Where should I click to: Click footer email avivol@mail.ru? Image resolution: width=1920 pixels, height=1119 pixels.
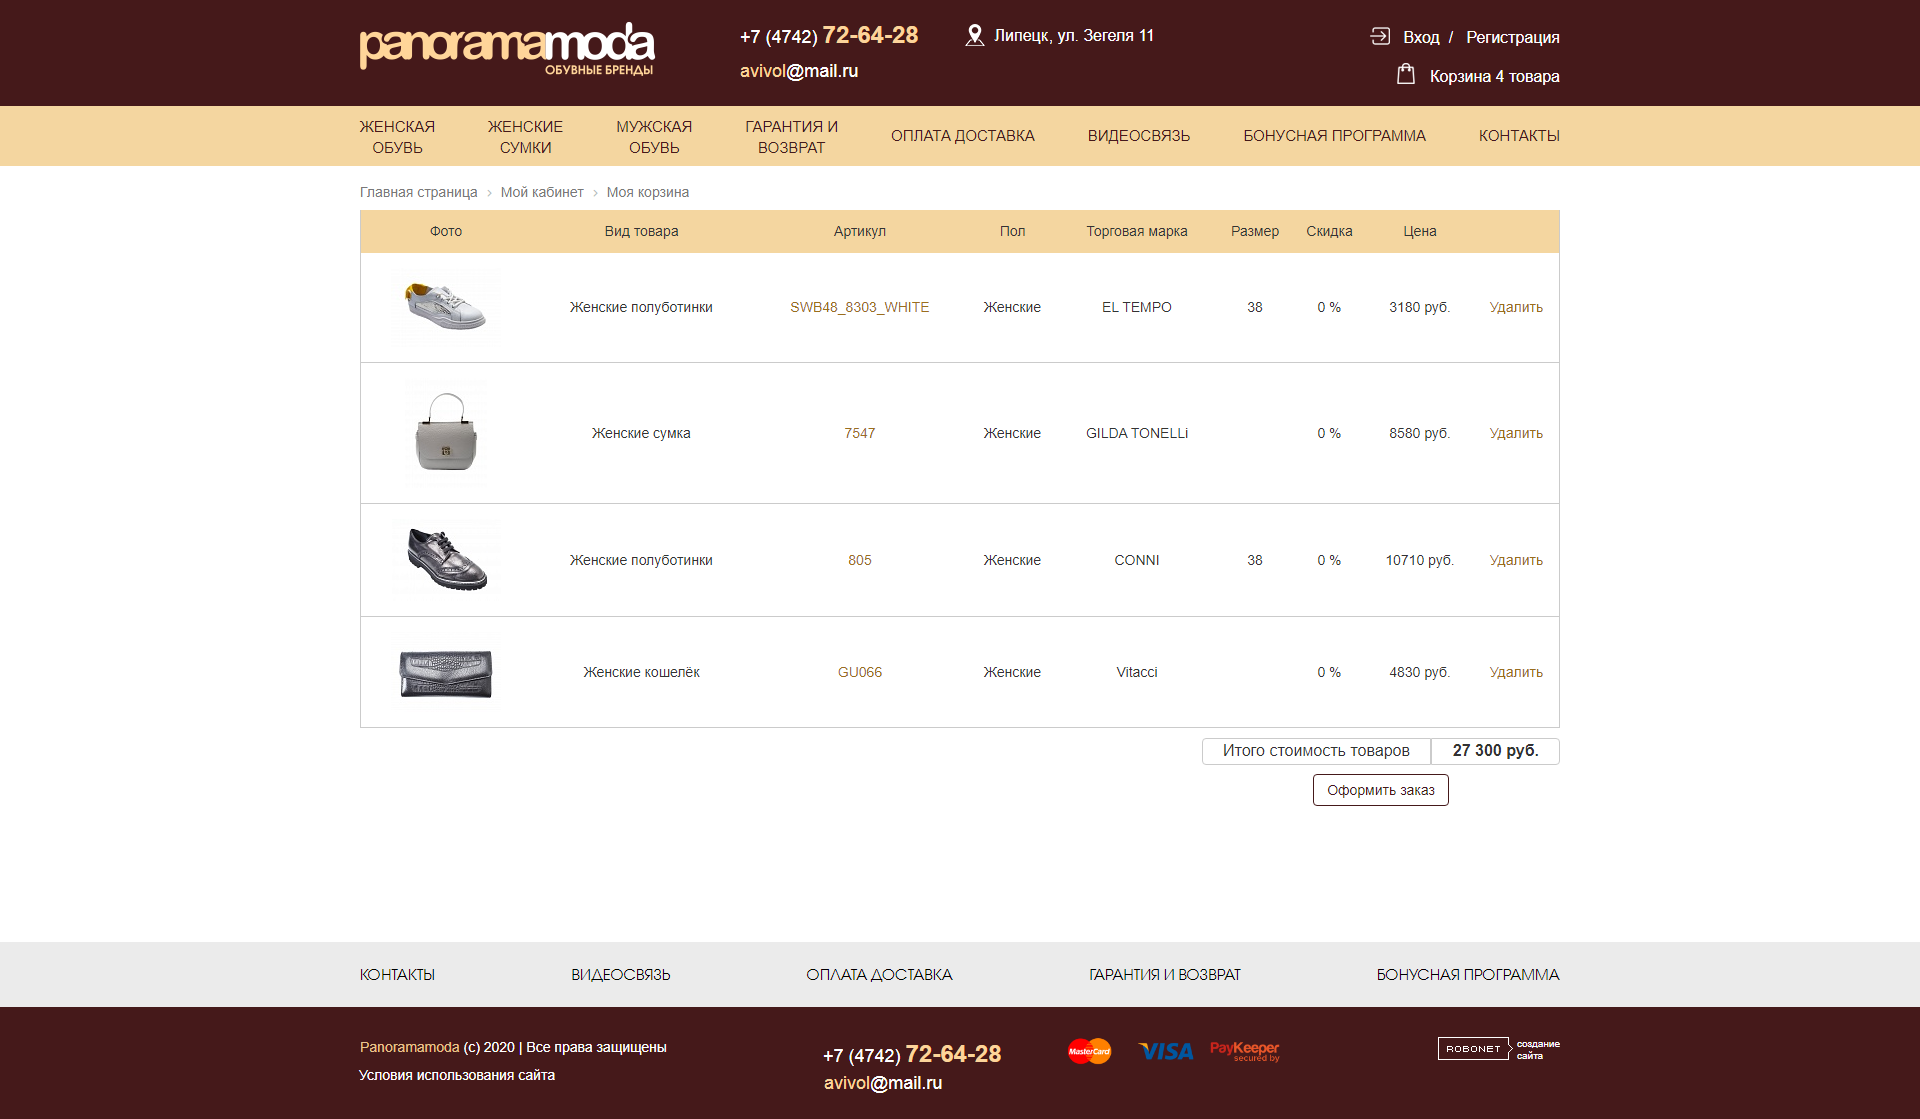click(883, 1083)
